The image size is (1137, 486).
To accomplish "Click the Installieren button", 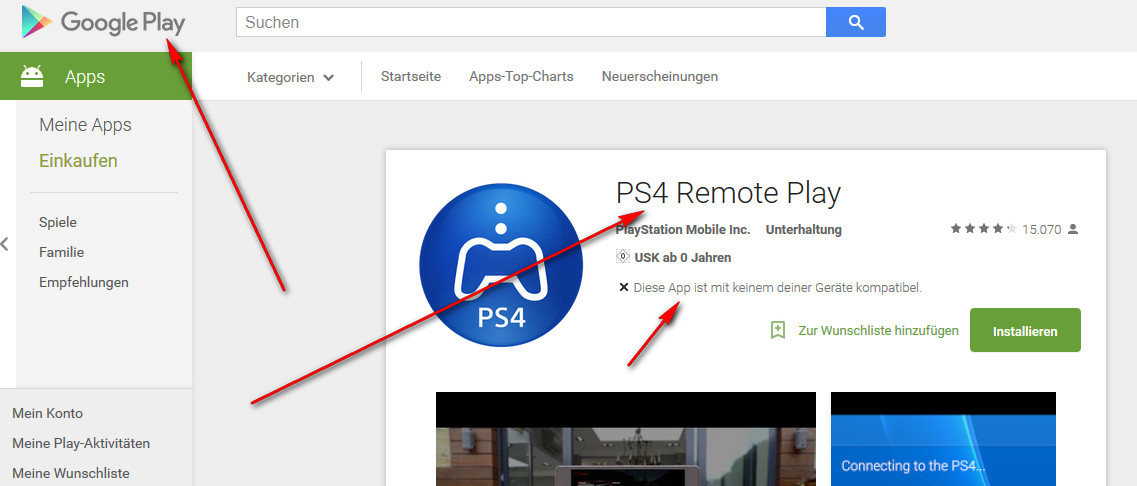I will (x=1025, y=330).
